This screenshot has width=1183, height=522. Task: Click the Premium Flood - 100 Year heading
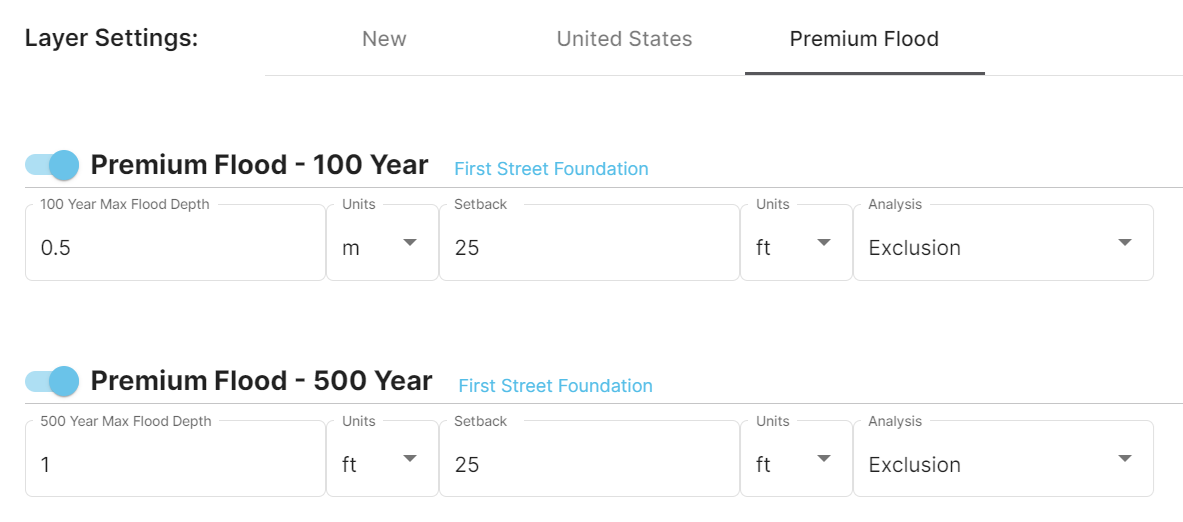[259, 165]
